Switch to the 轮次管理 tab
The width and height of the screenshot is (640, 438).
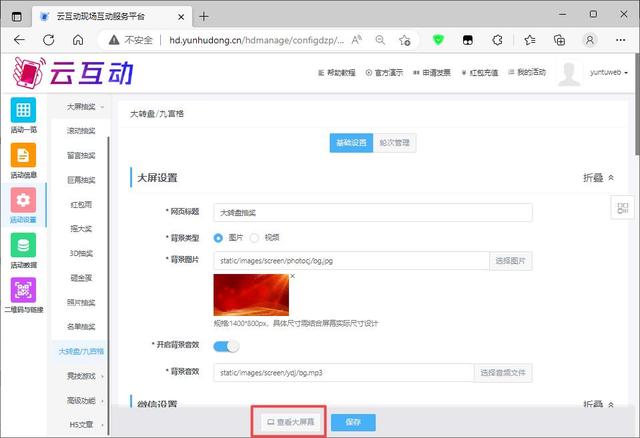point(395,143)
